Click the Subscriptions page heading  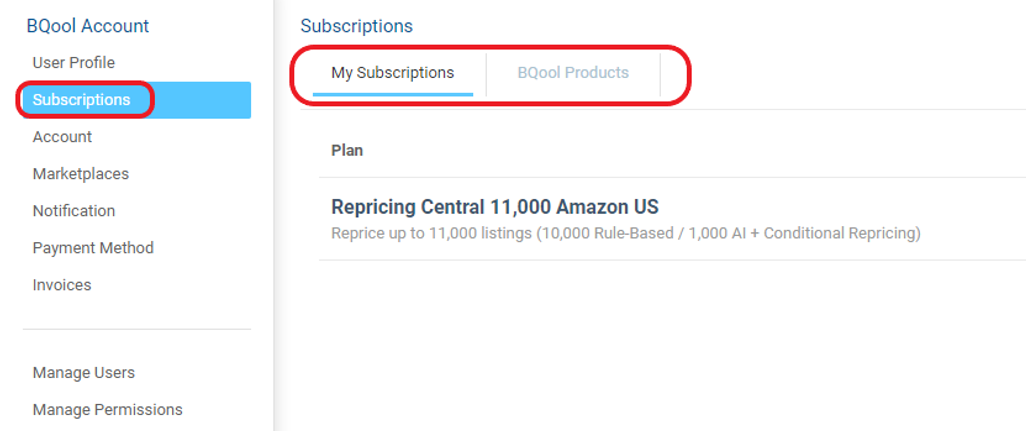357,26
